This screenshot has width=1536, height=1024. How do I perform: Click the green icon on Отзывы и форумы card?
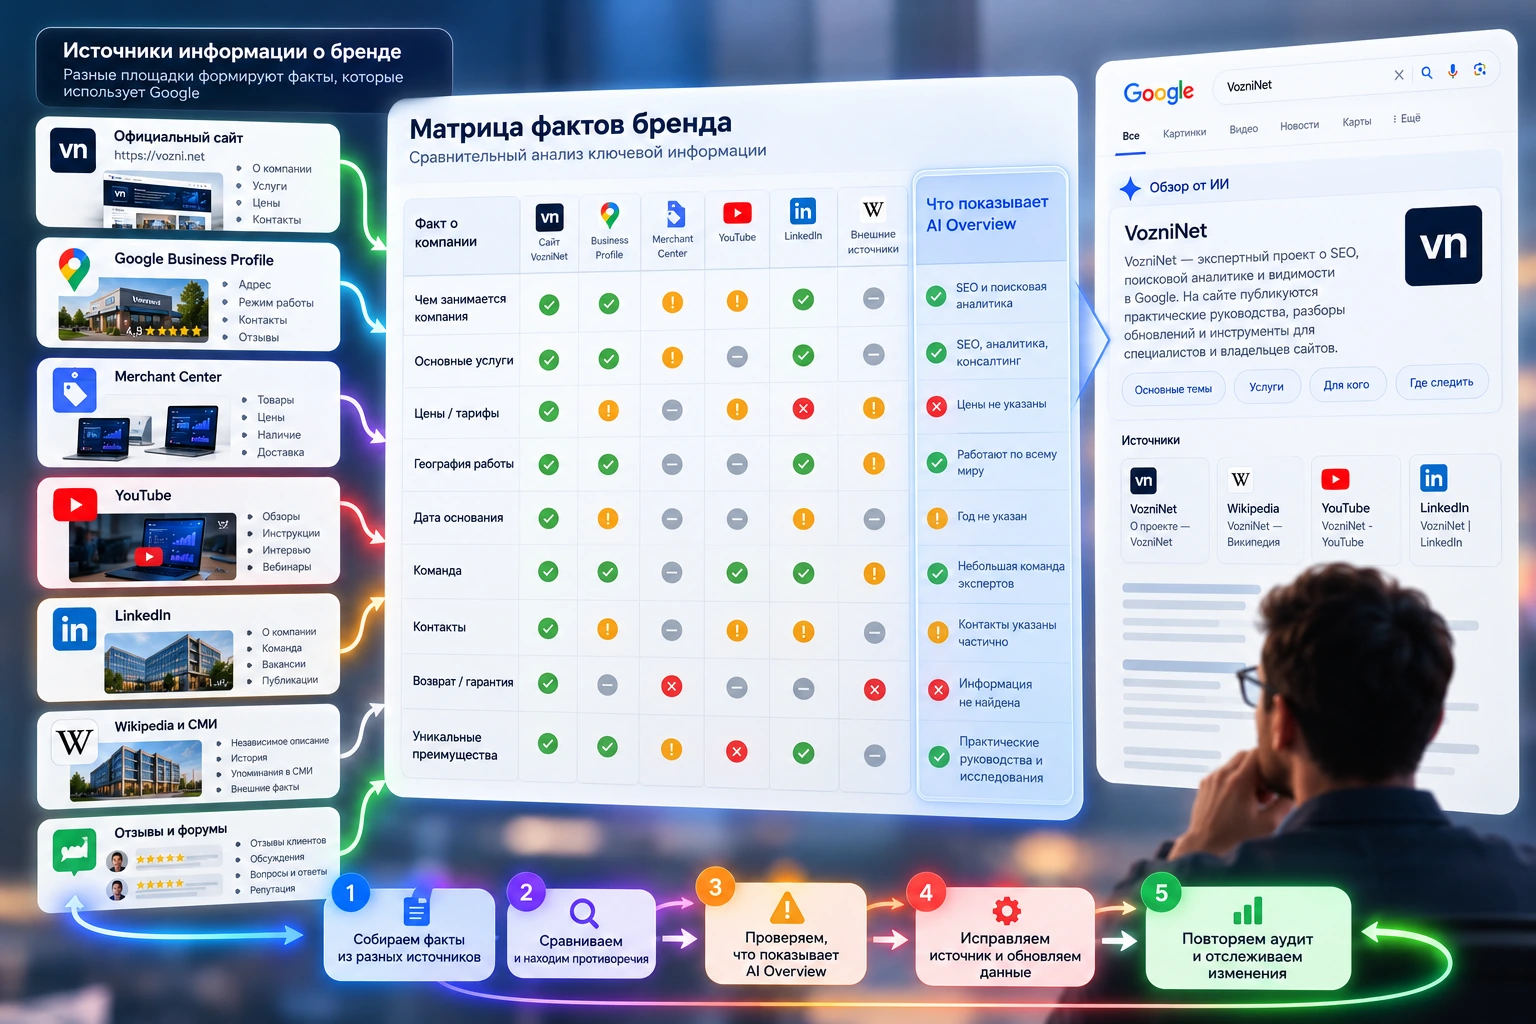74,853
